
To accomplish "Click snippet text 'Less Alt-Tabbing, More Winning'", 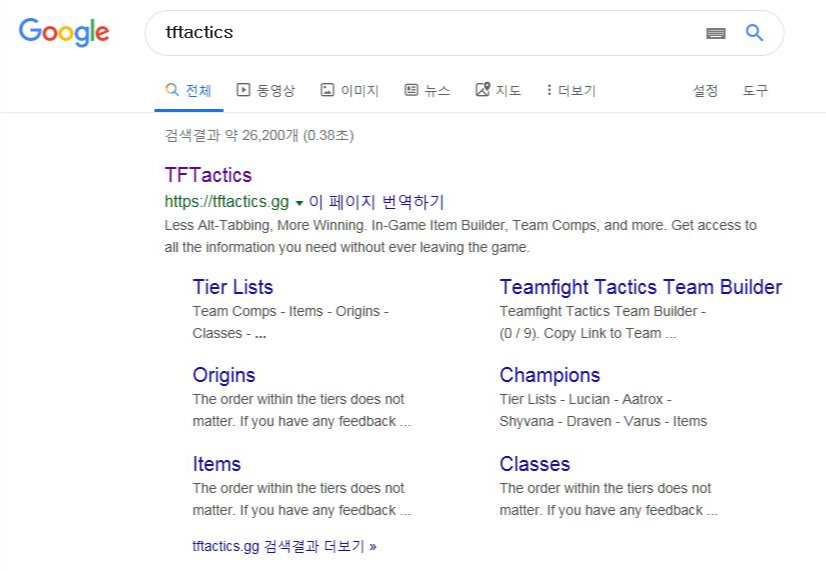I will point(264,225).
